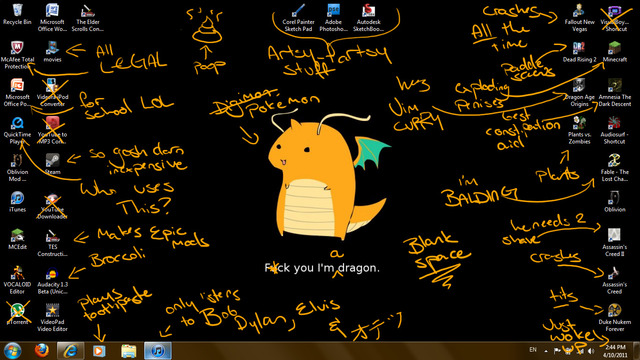Launch Duke Nukem Forever shortcut
640x360 pixels.
[615, 318]
